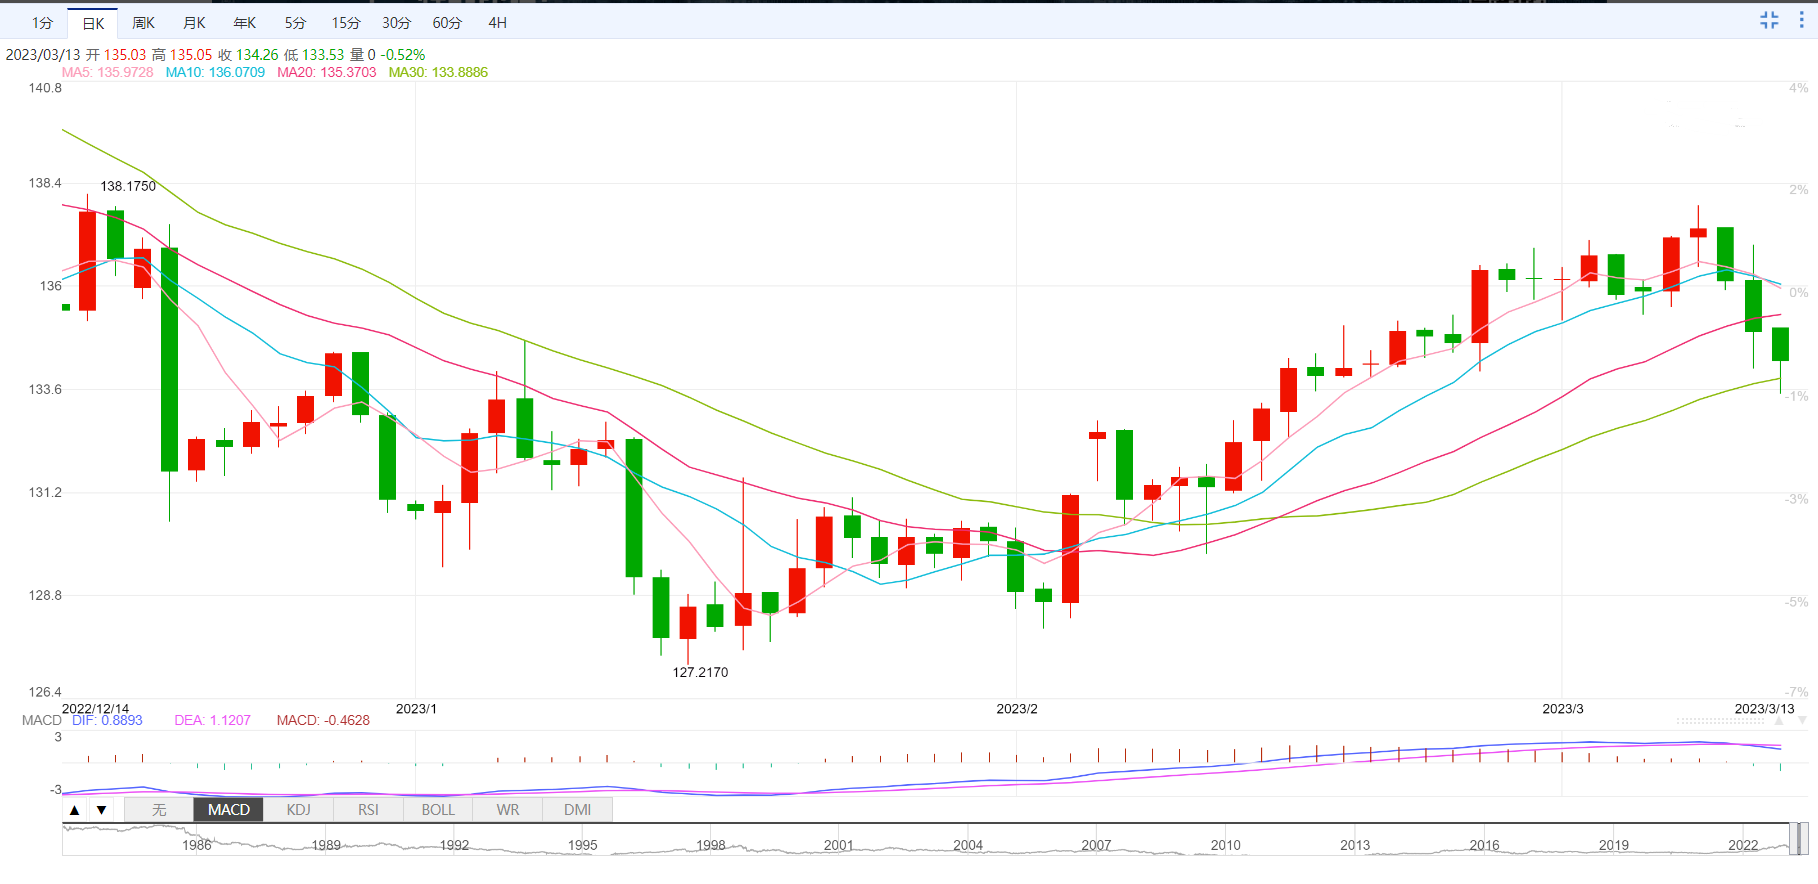Click the 140.8 price axis label
This screenshot has width=1818, height=884.
pos(45,88)
